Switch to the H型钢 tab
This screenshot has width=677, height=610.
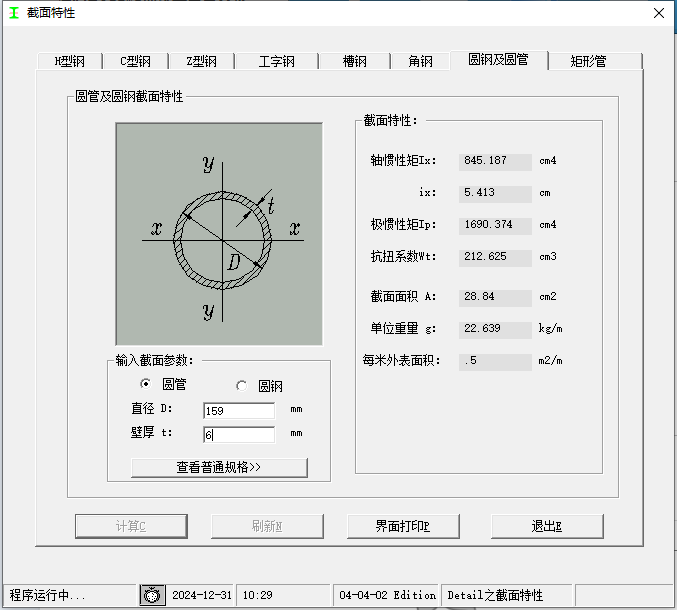[x=70, y=61]
